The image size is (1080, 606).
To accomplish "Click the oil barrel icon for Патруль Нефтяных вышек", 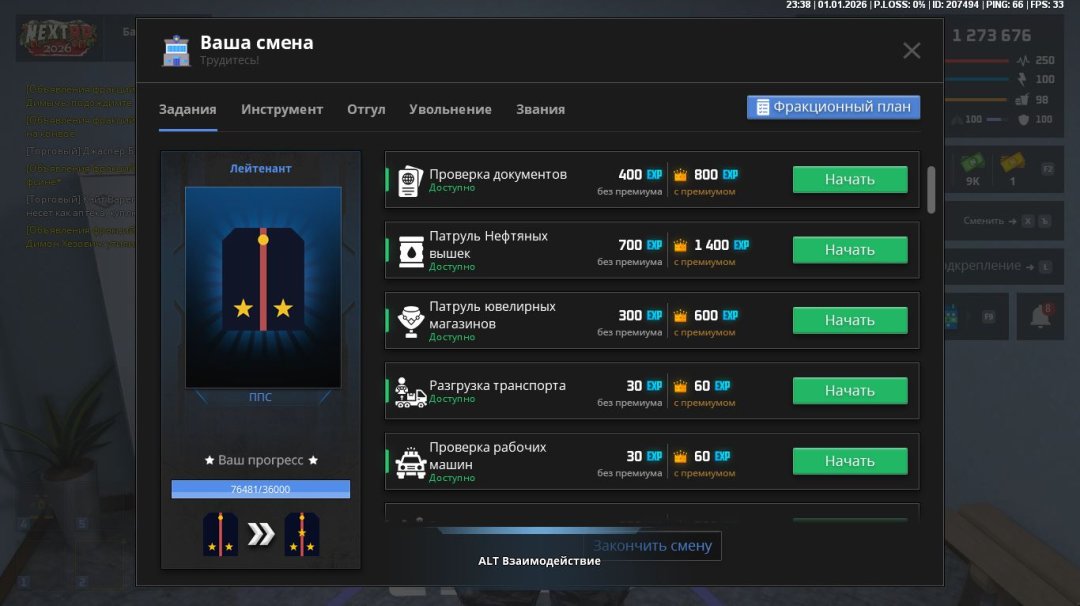I will [x=410, y=251].
